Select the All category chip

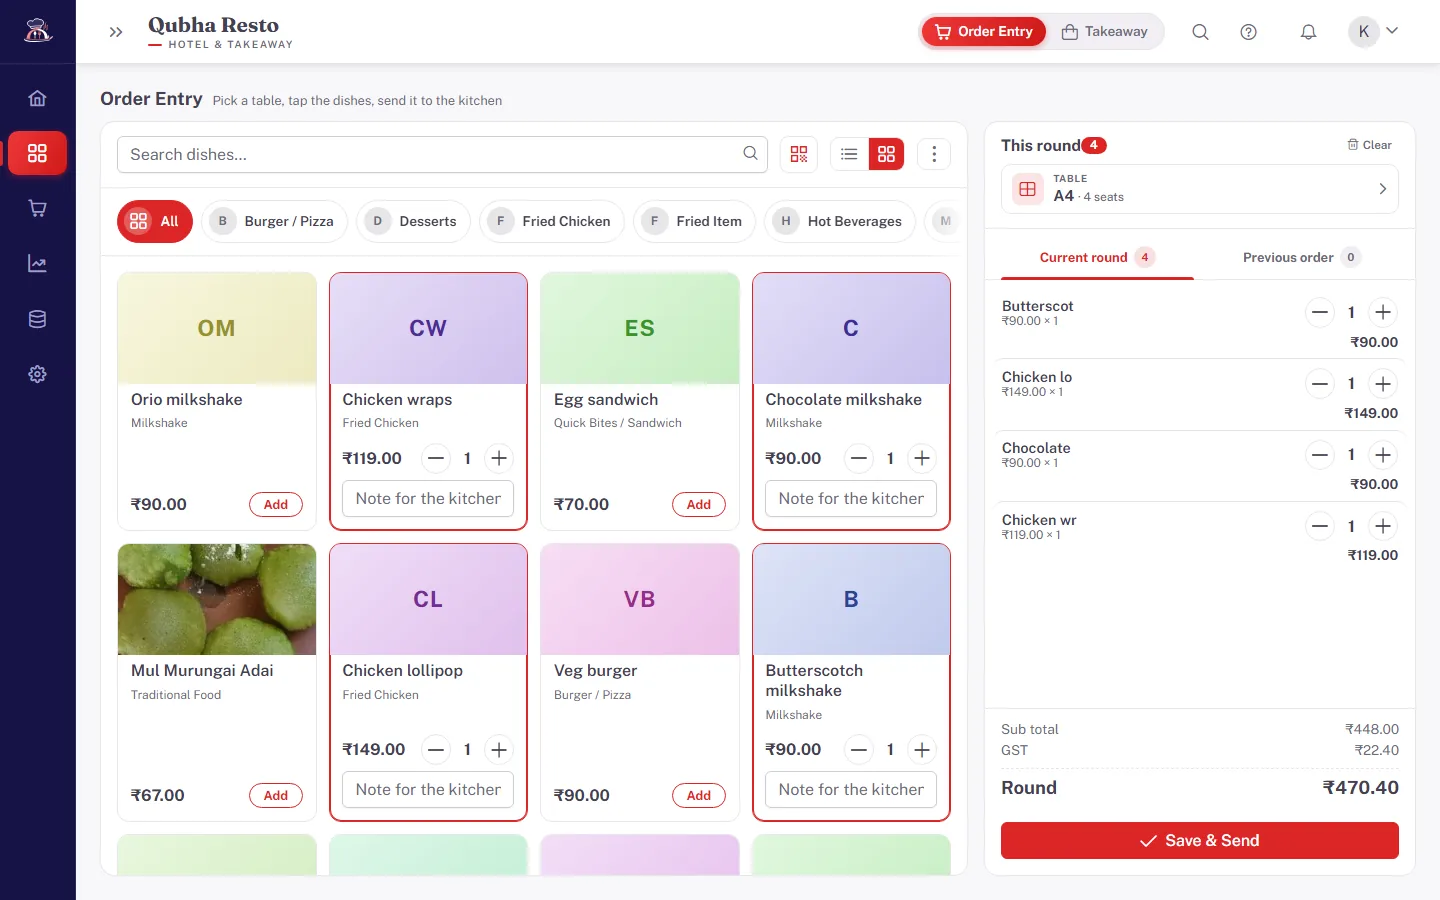point(154,221)
